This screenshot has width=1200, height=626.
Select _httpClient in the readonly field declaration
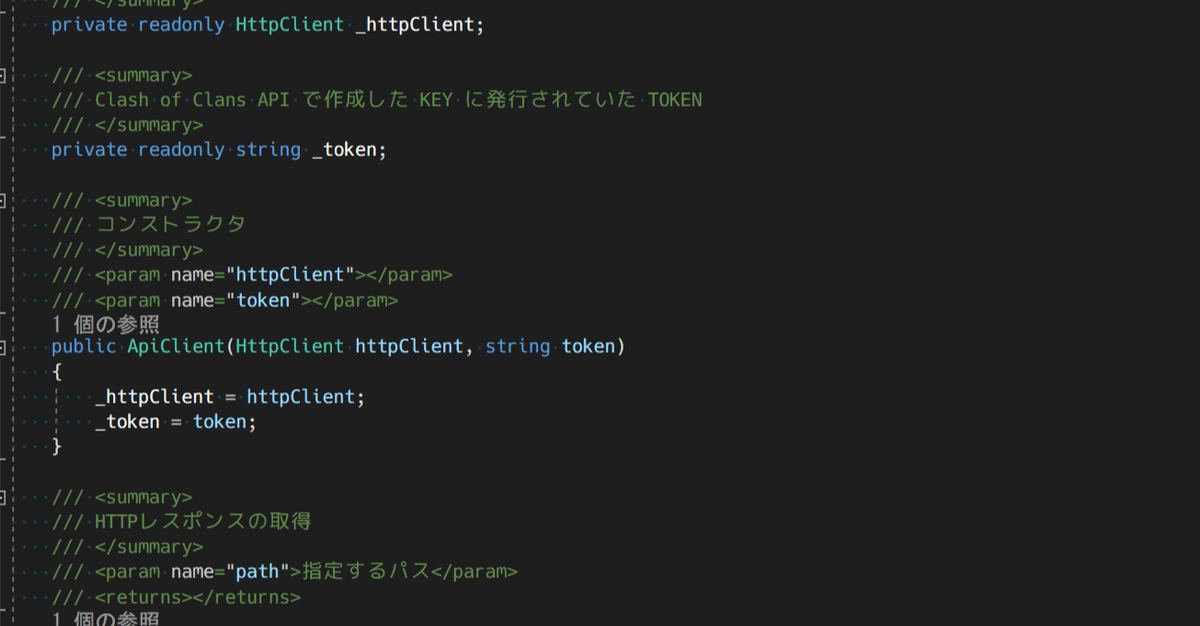[418, 25]
